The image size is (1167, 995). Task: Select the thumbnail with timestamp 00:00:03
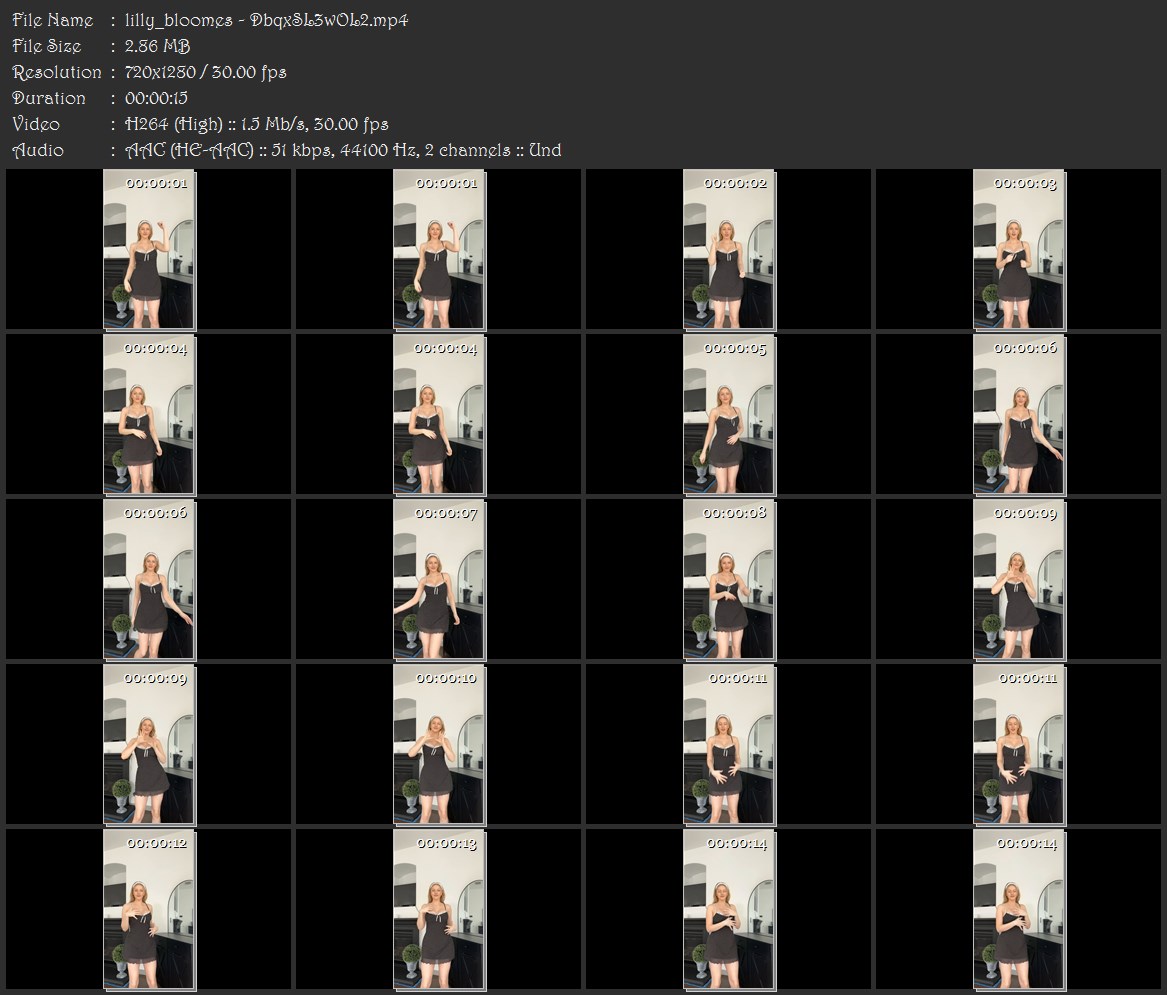tap(1019, 249)
